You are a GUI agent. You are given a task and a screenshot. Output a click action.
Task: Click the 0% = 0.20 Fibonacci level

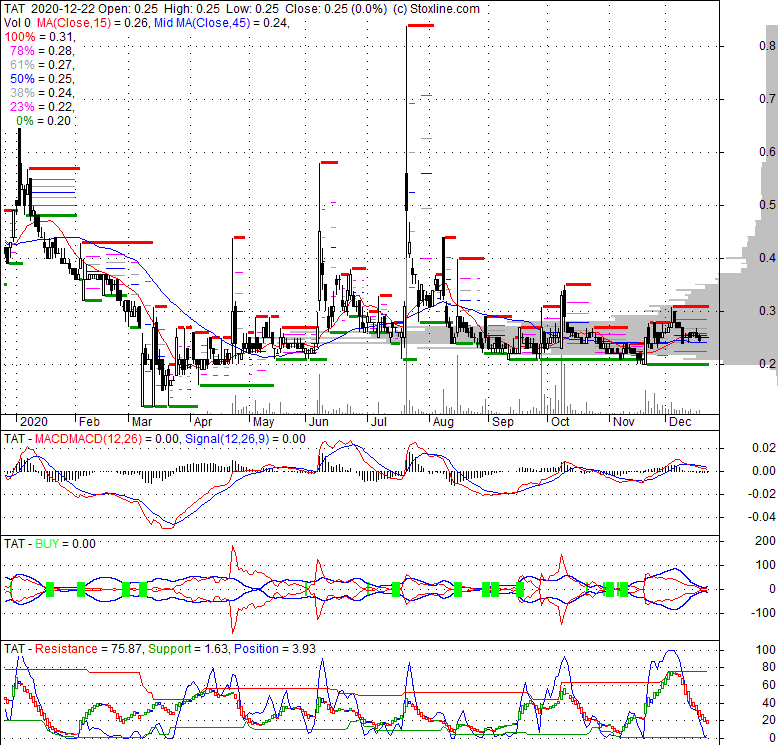43,120
